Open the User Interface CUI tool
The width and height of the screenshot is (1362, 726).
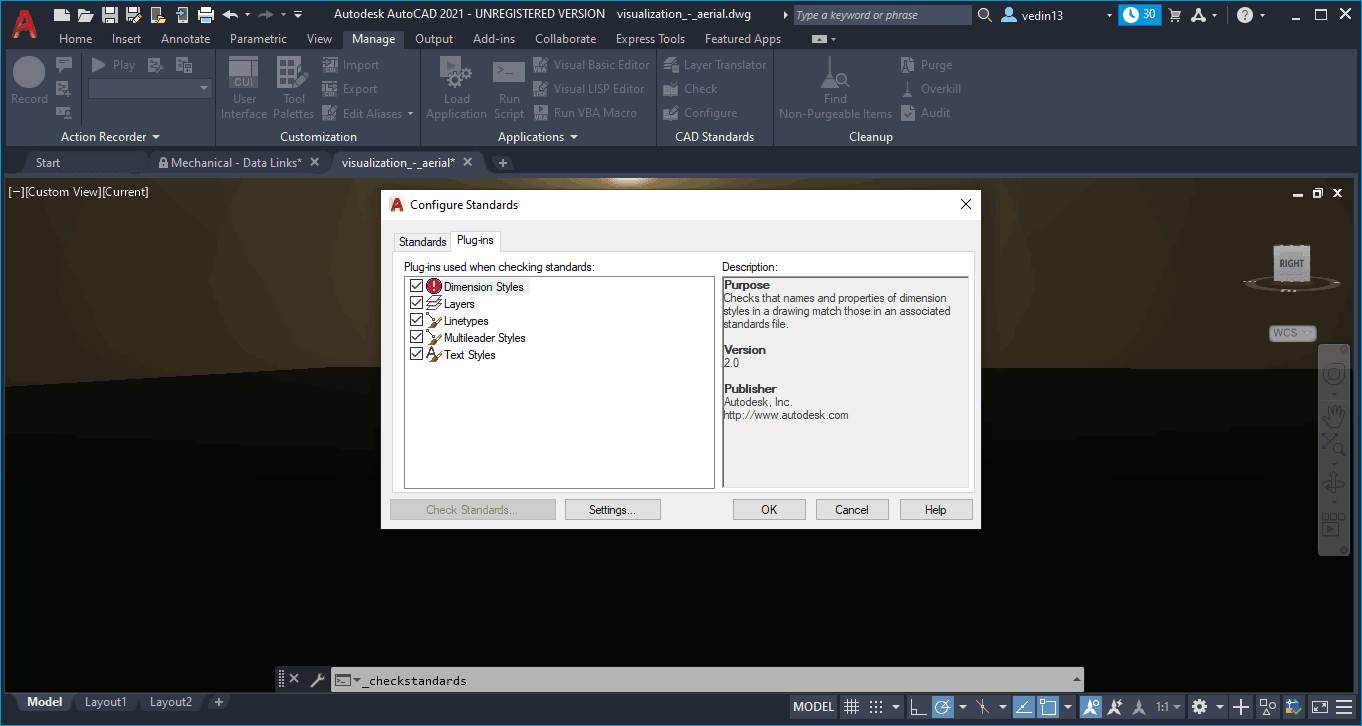coord(244,88)
